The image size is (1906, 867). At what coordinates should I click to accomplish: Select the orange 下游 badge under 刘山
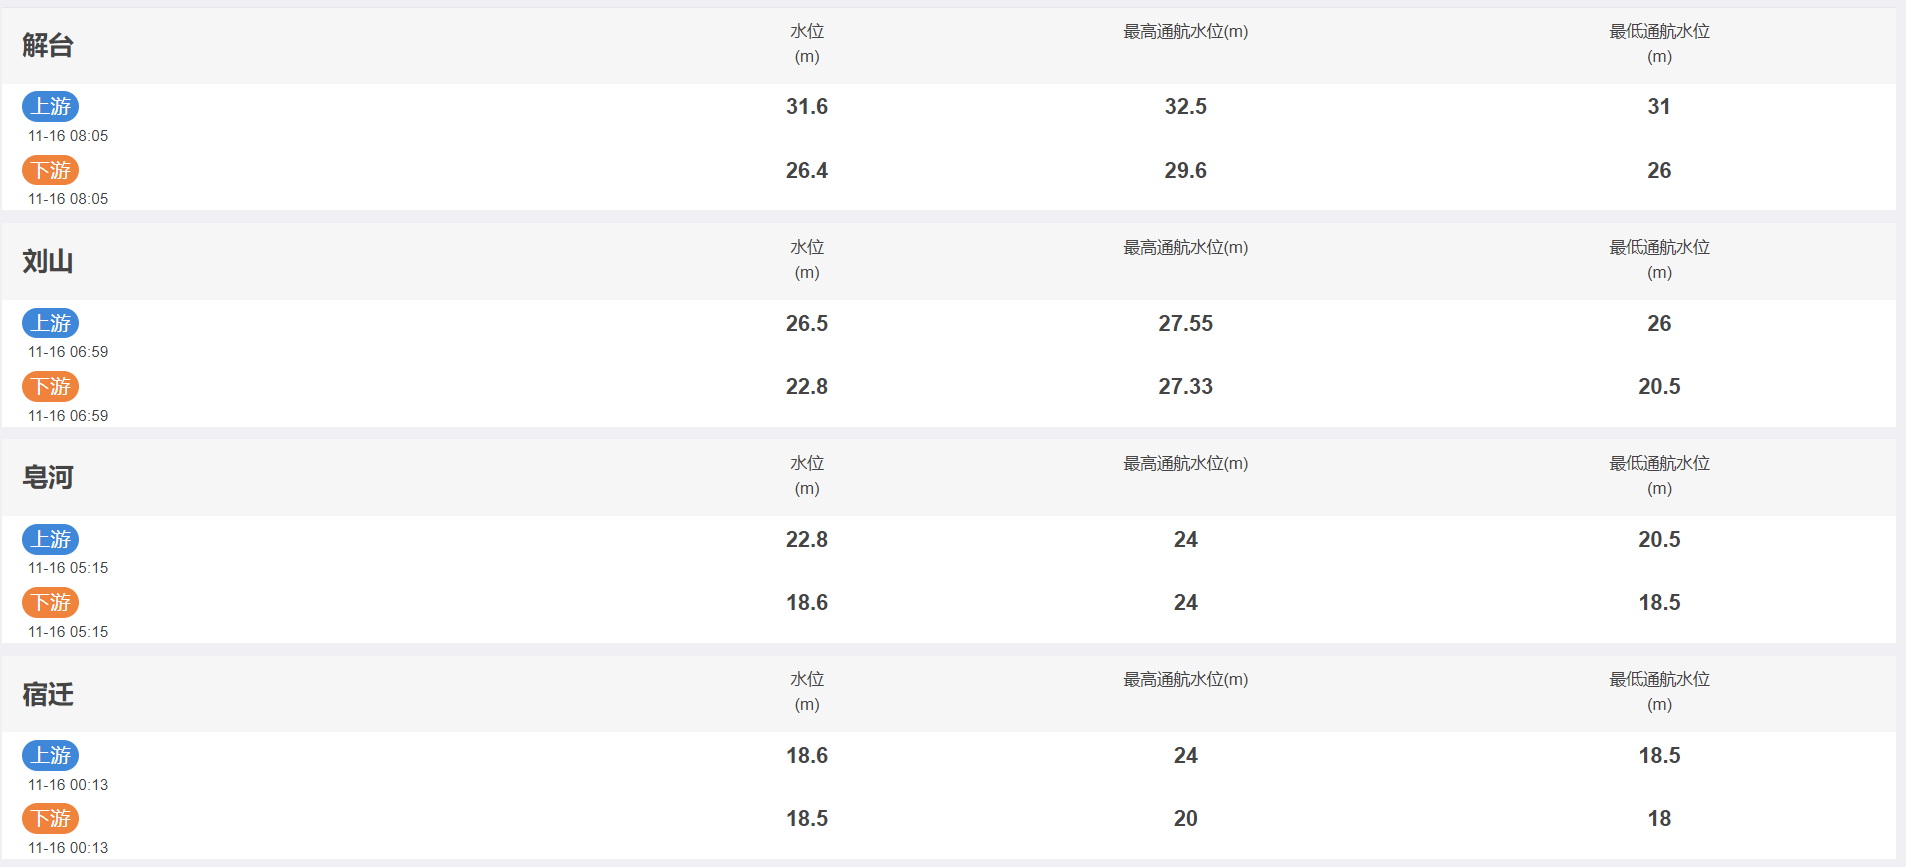point(50,386)
